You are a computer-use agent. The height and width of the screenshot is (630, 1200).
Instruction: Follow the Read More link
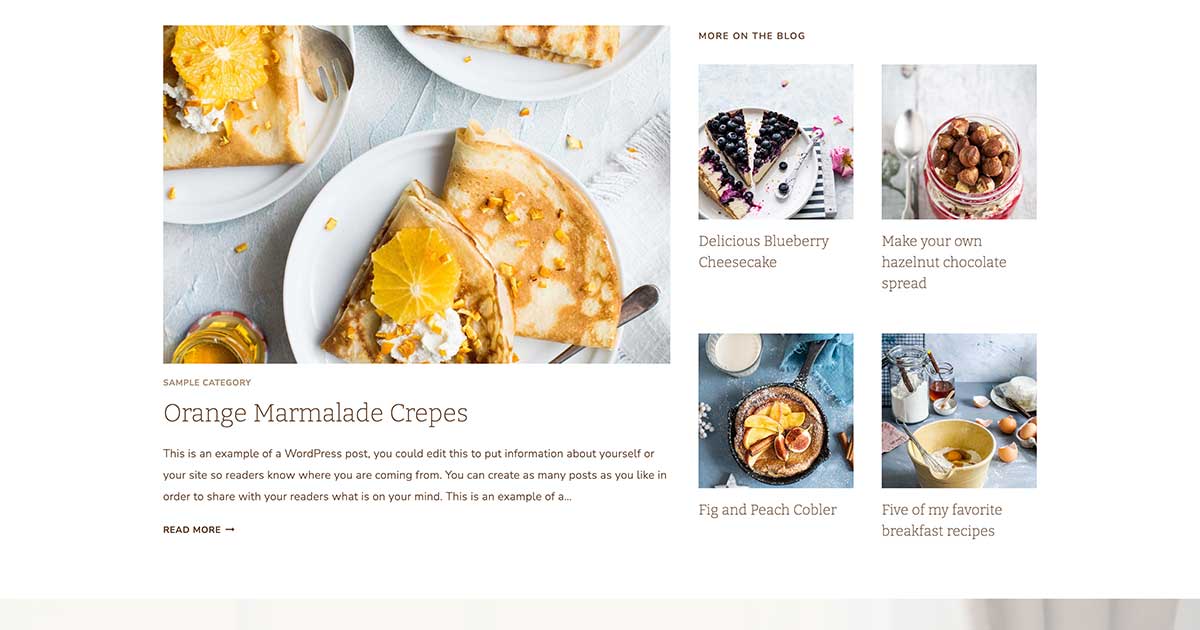[199, 530]
